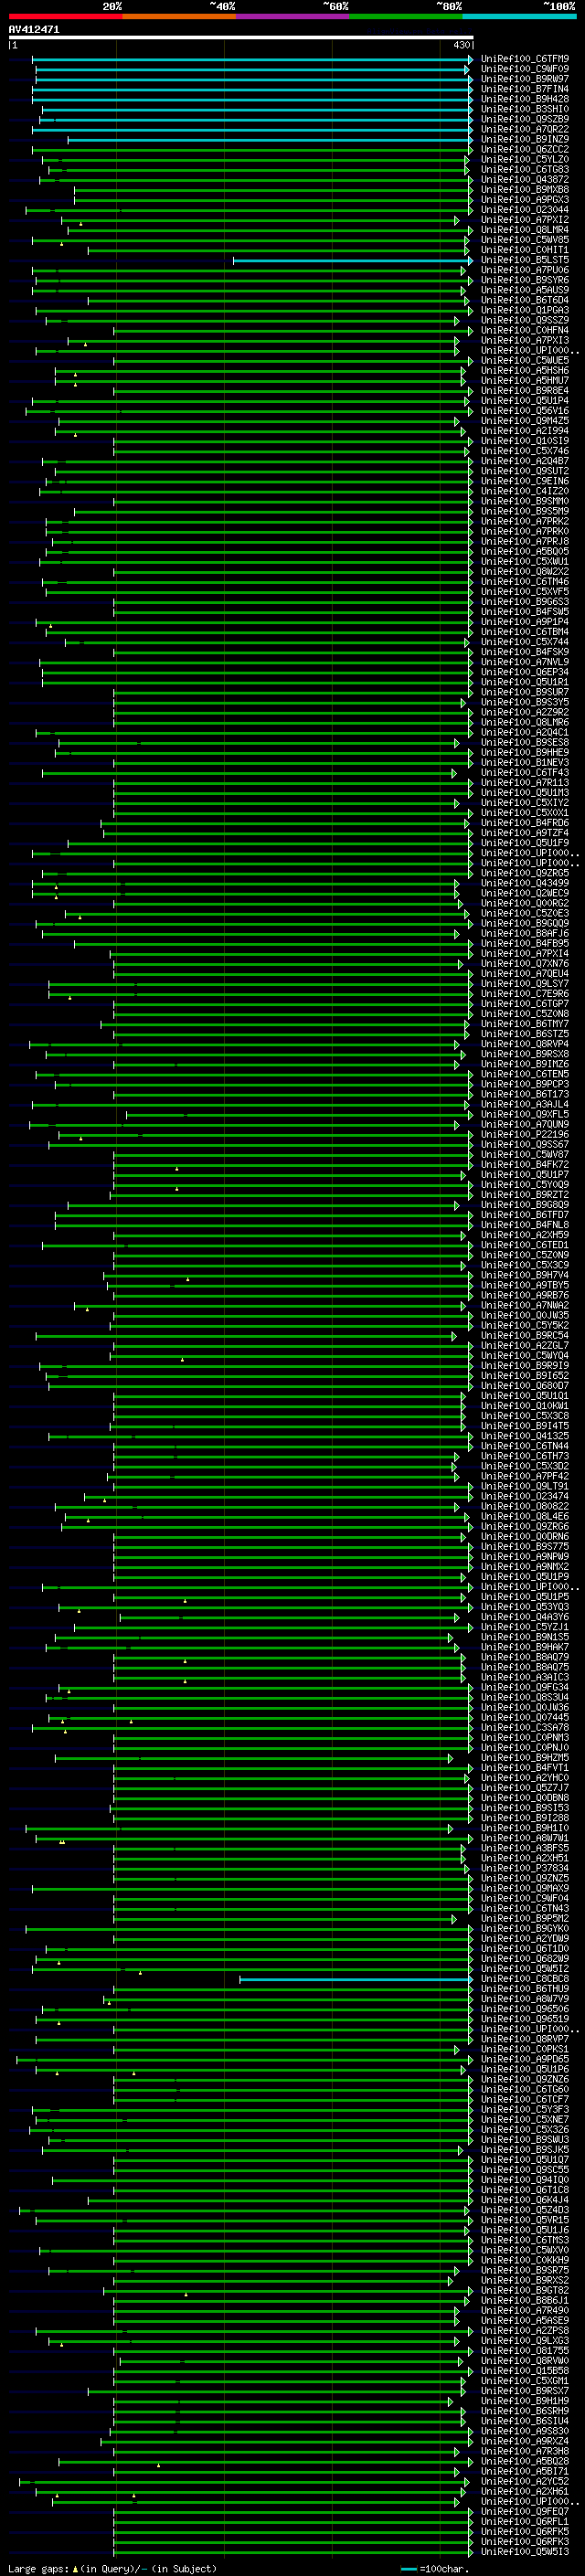Screen dimensions: 585x2576
Task: Open hit UniRef100_Q6RFK3
Action: tap(525, 2542)
